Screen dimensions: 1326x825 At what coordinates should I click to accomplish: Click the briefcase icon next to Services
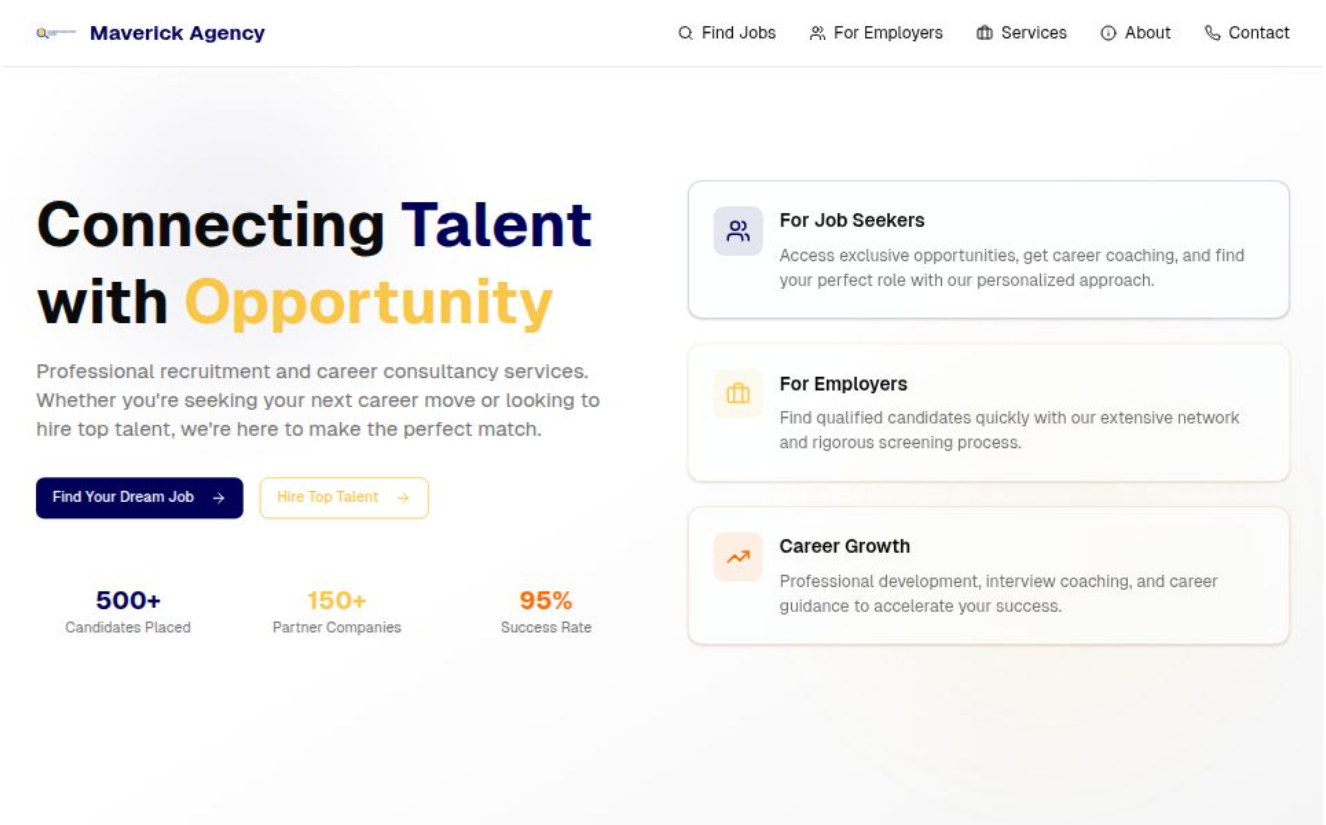click(983, 33)
